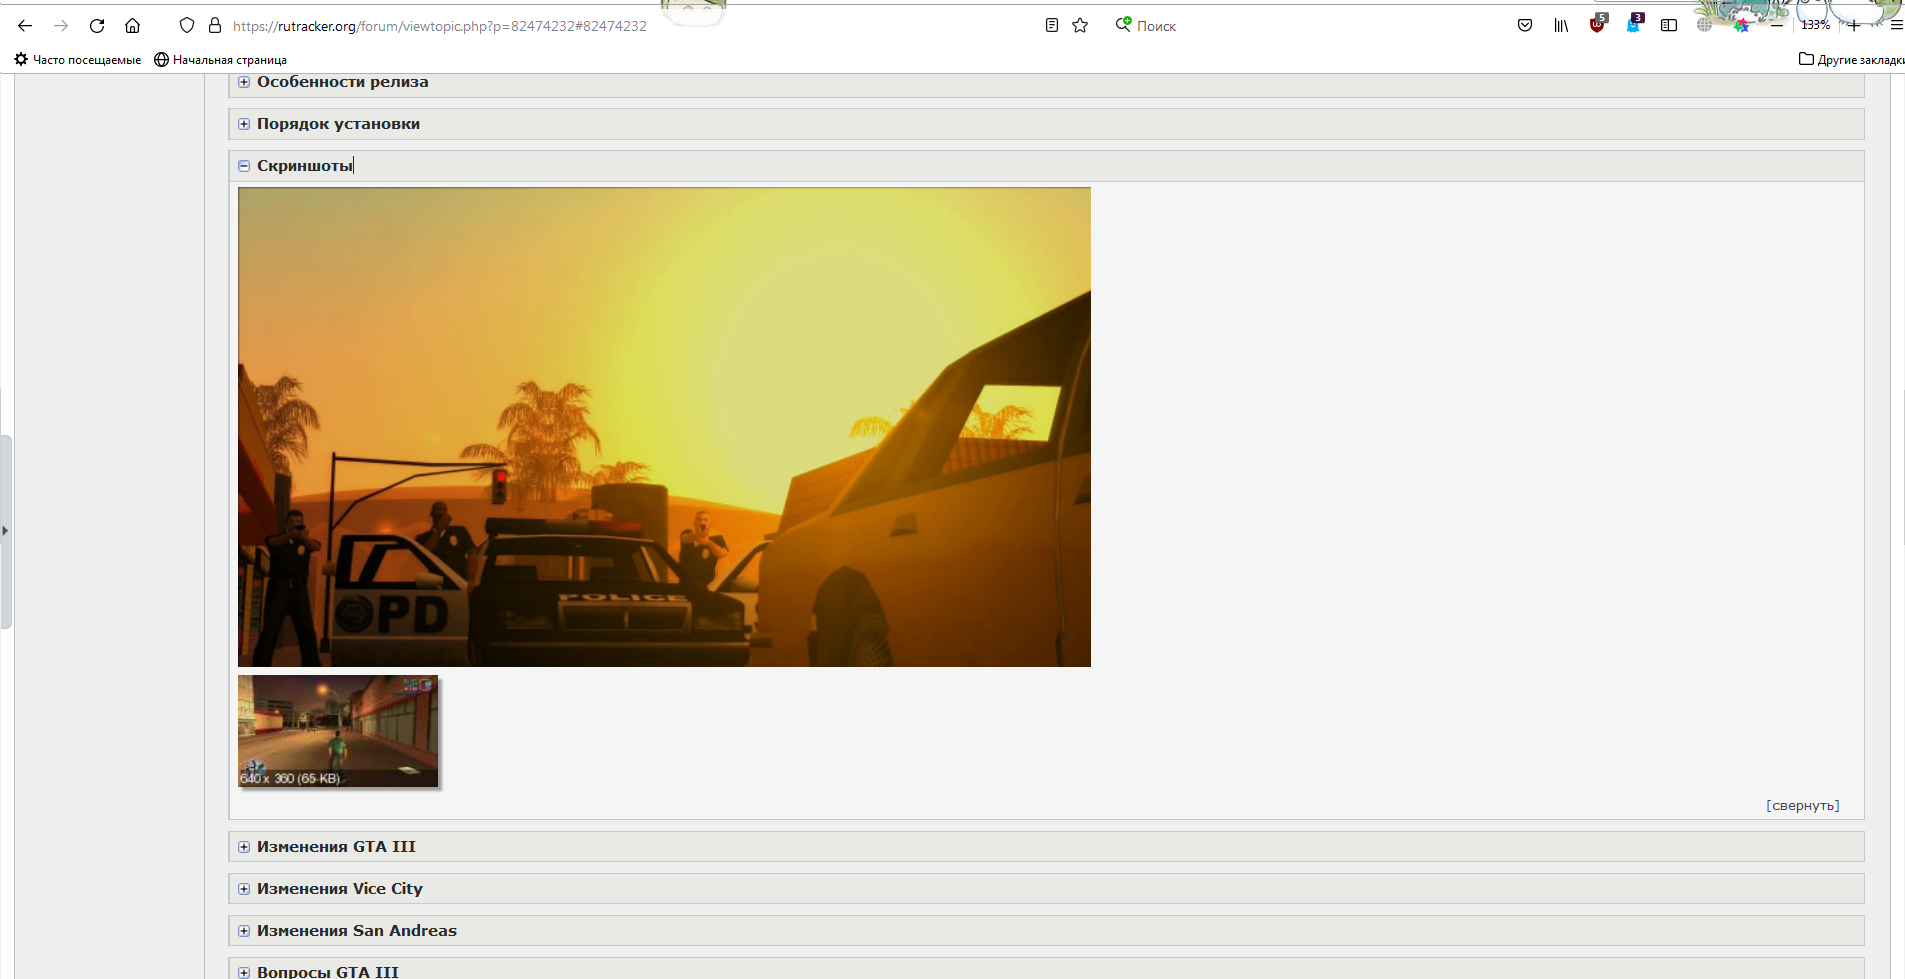Open the Library history and bookmarks
The width and height of the screenshot is (1905, 979).
tap(1560, 26)
